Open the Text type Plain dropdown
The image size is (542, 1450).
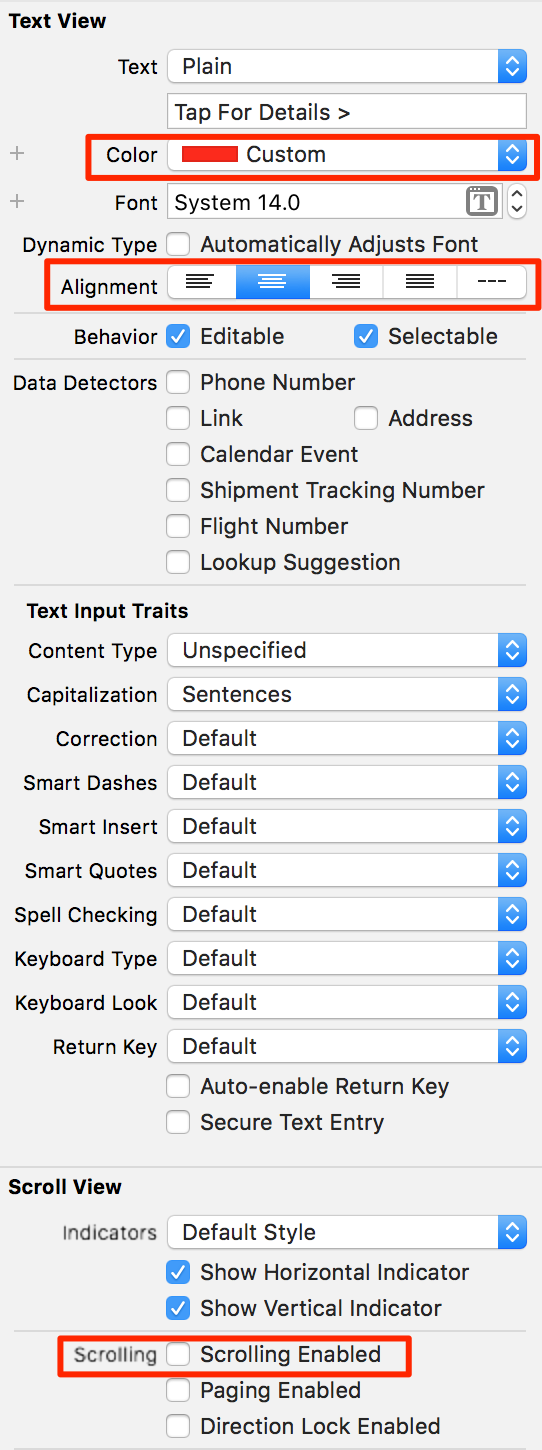[347, 66]
